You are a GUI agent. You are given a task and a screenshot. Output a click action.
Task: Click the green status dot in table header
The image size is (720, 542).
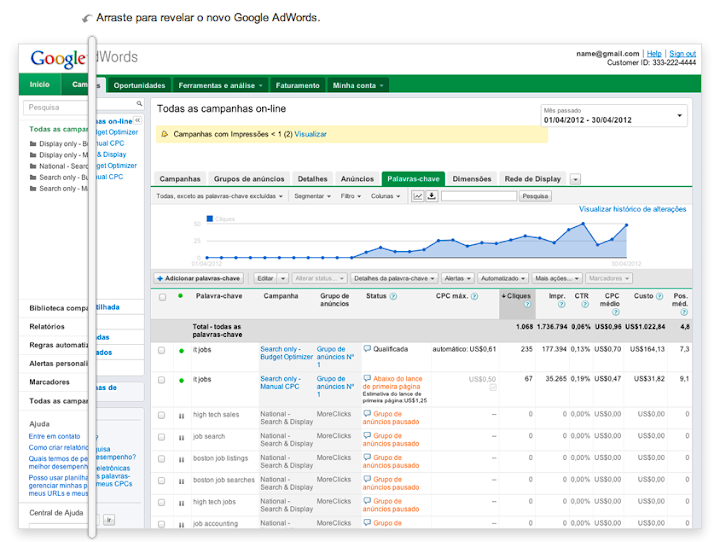[180, 296]
